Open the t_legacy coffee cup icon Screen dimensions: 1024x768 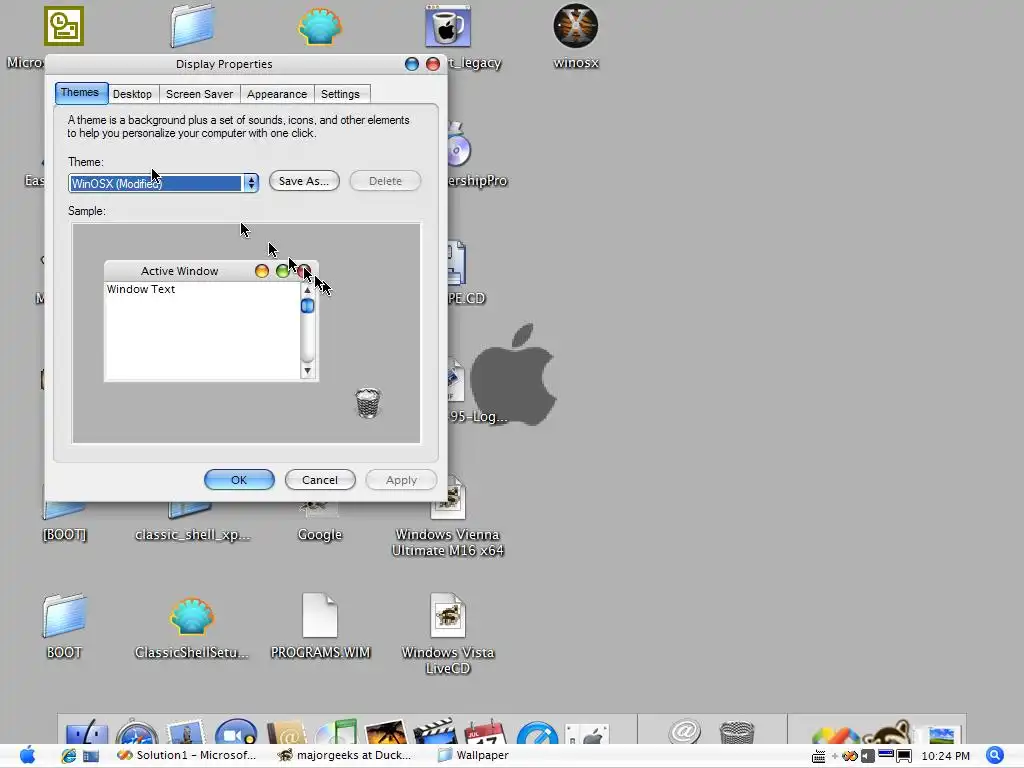pyautogui.click(x=448, y=27)
